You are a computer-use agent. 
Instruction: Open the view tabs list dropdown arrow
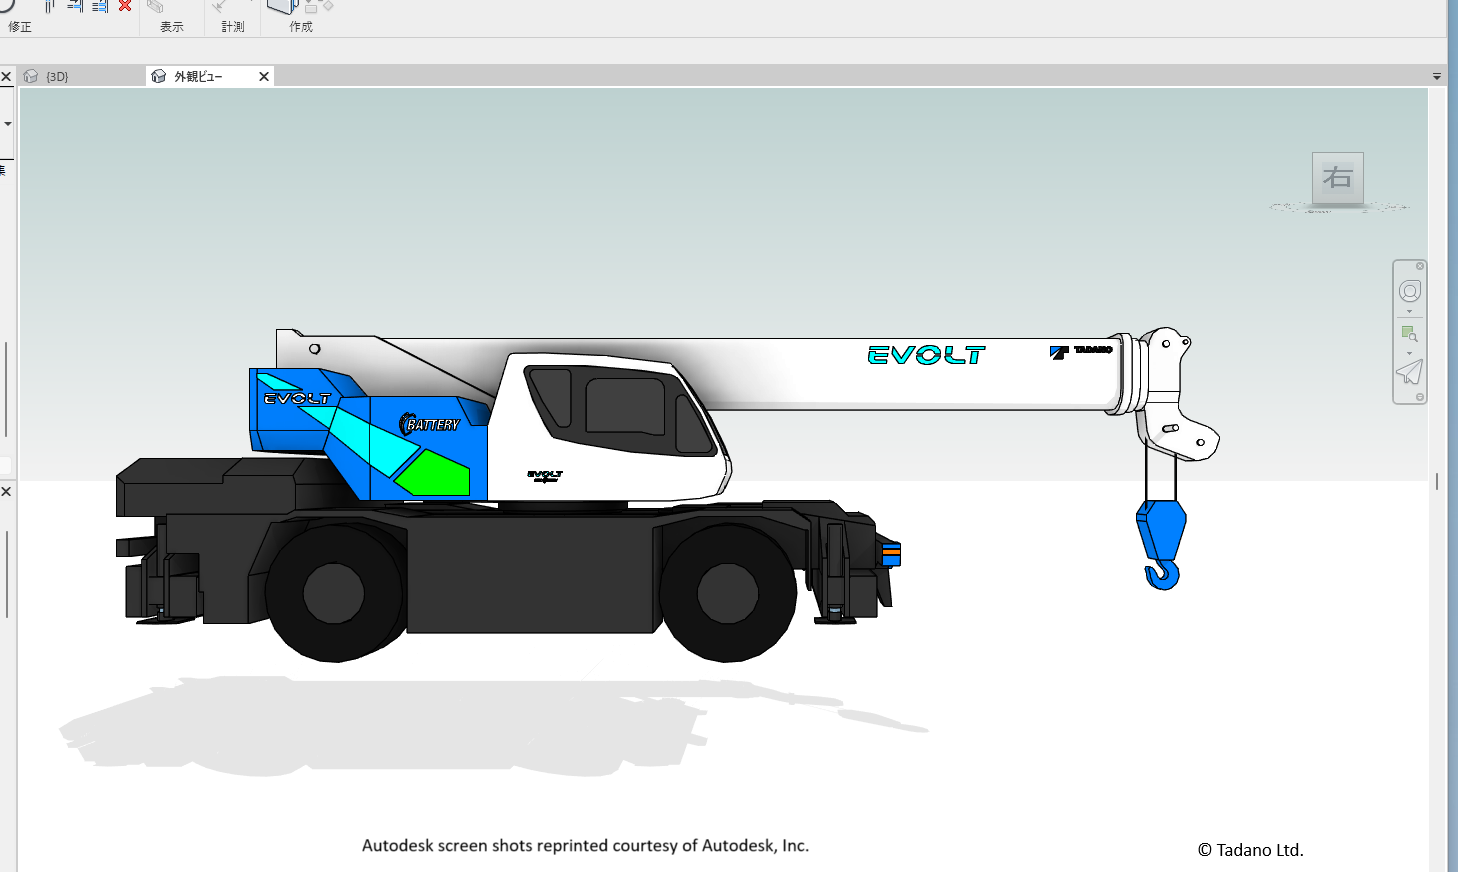pos(1437,76)
